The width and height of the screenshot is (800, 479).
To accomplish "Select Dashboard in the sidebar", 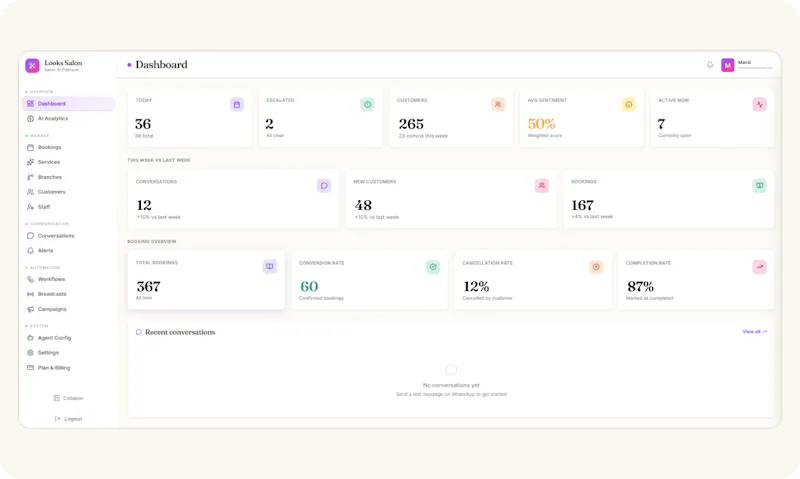I will click(x=68, y=104).
